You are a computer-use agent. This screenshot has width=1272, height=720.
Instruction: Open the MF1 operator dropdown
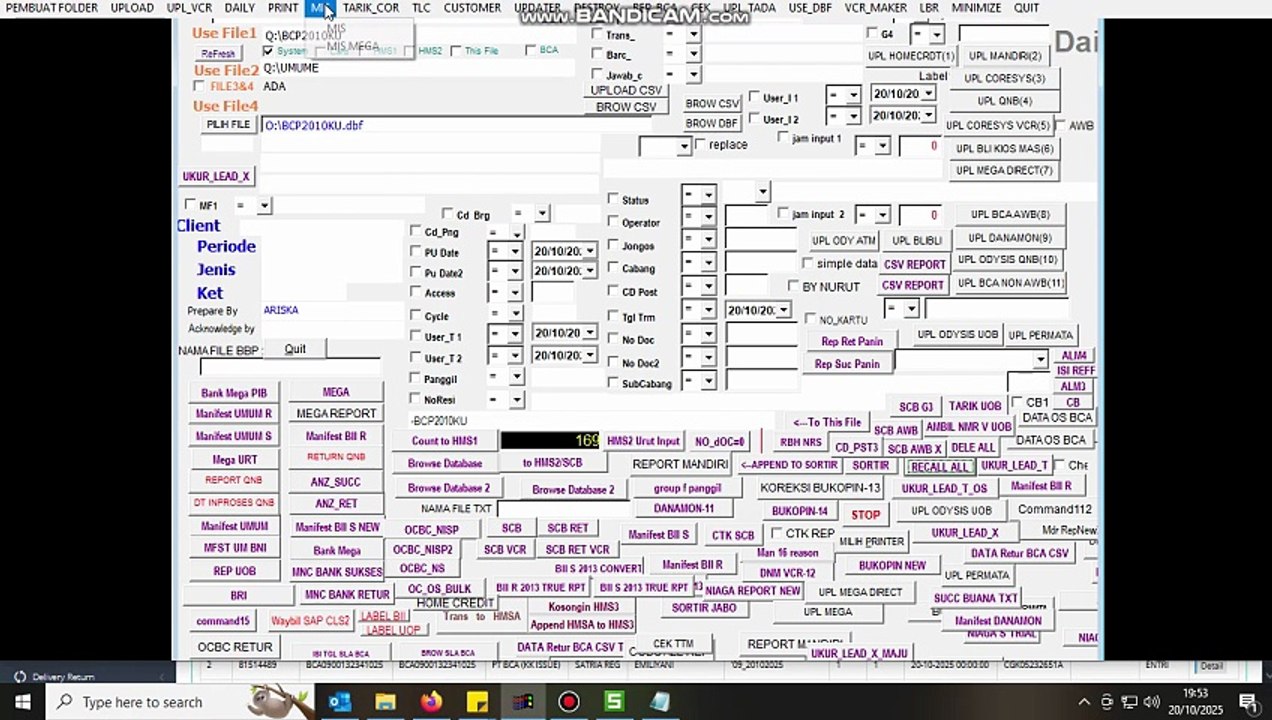pos(264,206)
